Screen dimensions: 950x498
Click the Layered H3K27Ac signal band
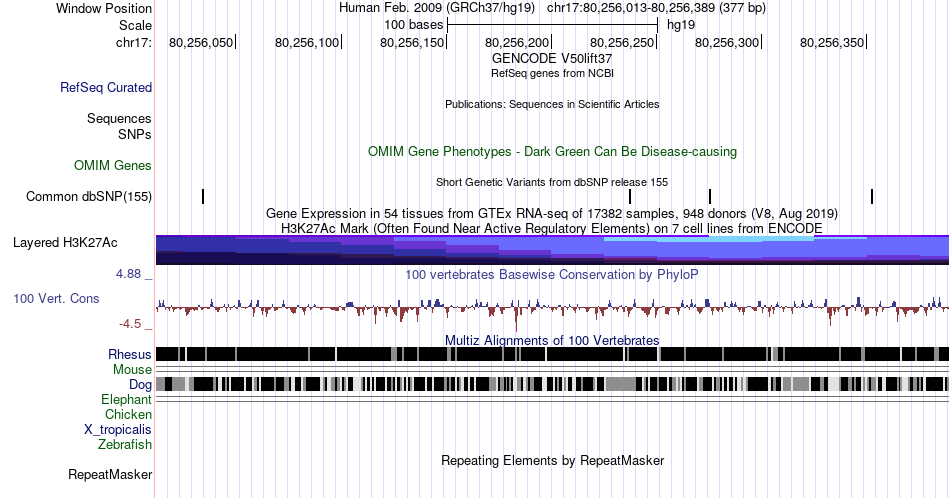pyautogui.click(x=552, y=250)
